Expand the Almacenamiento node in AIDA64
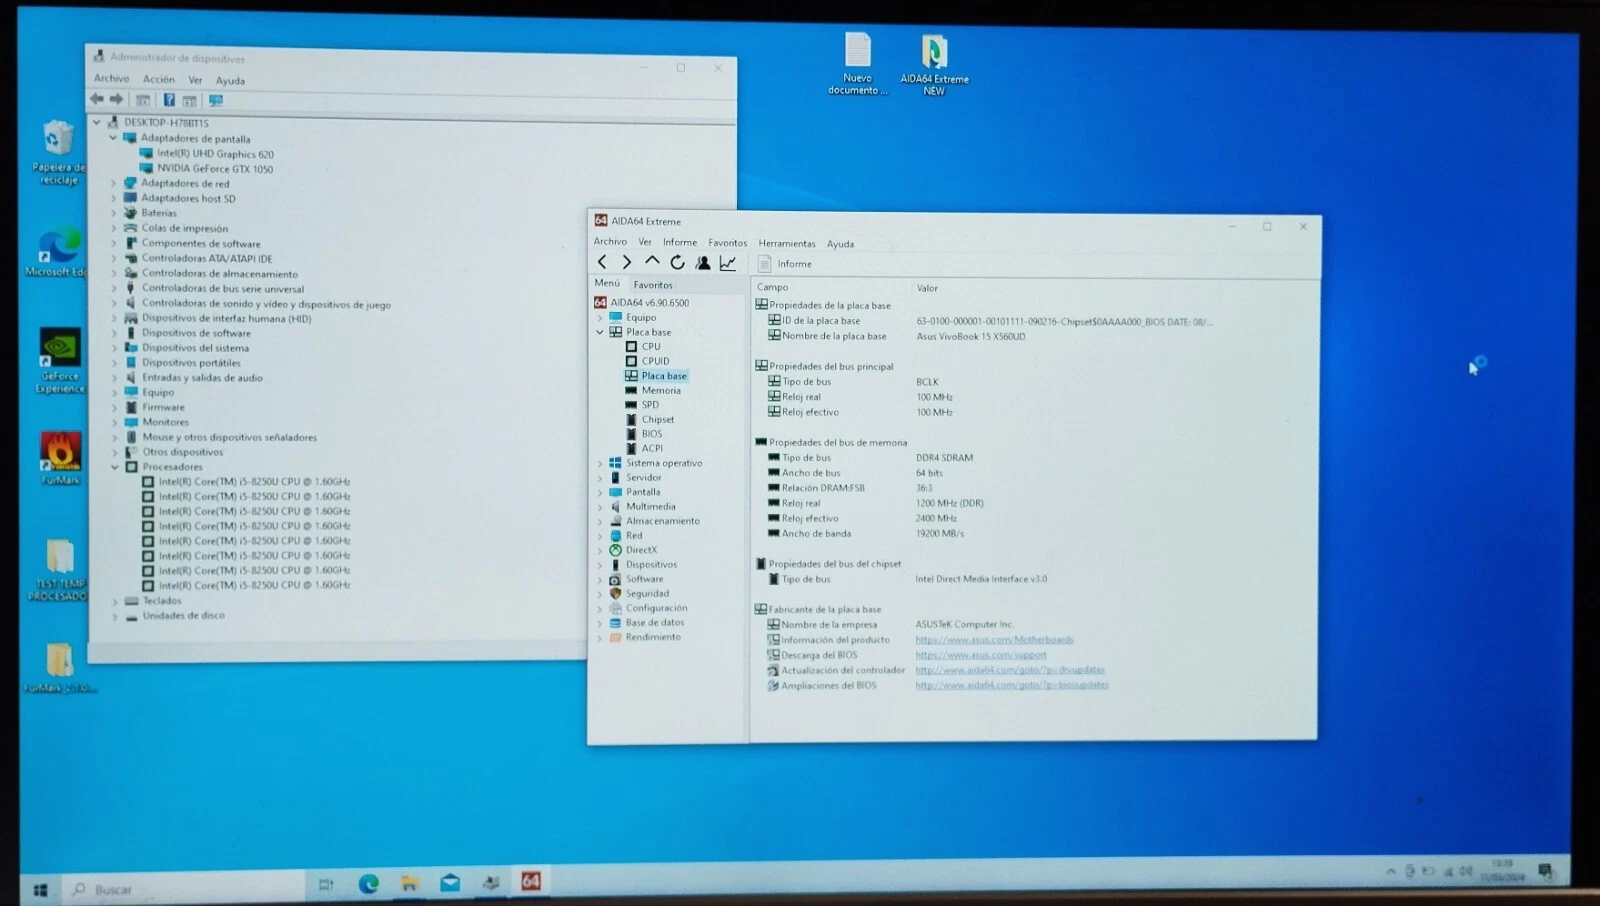This screenshot has height=906, width=1600. (600, 522)
